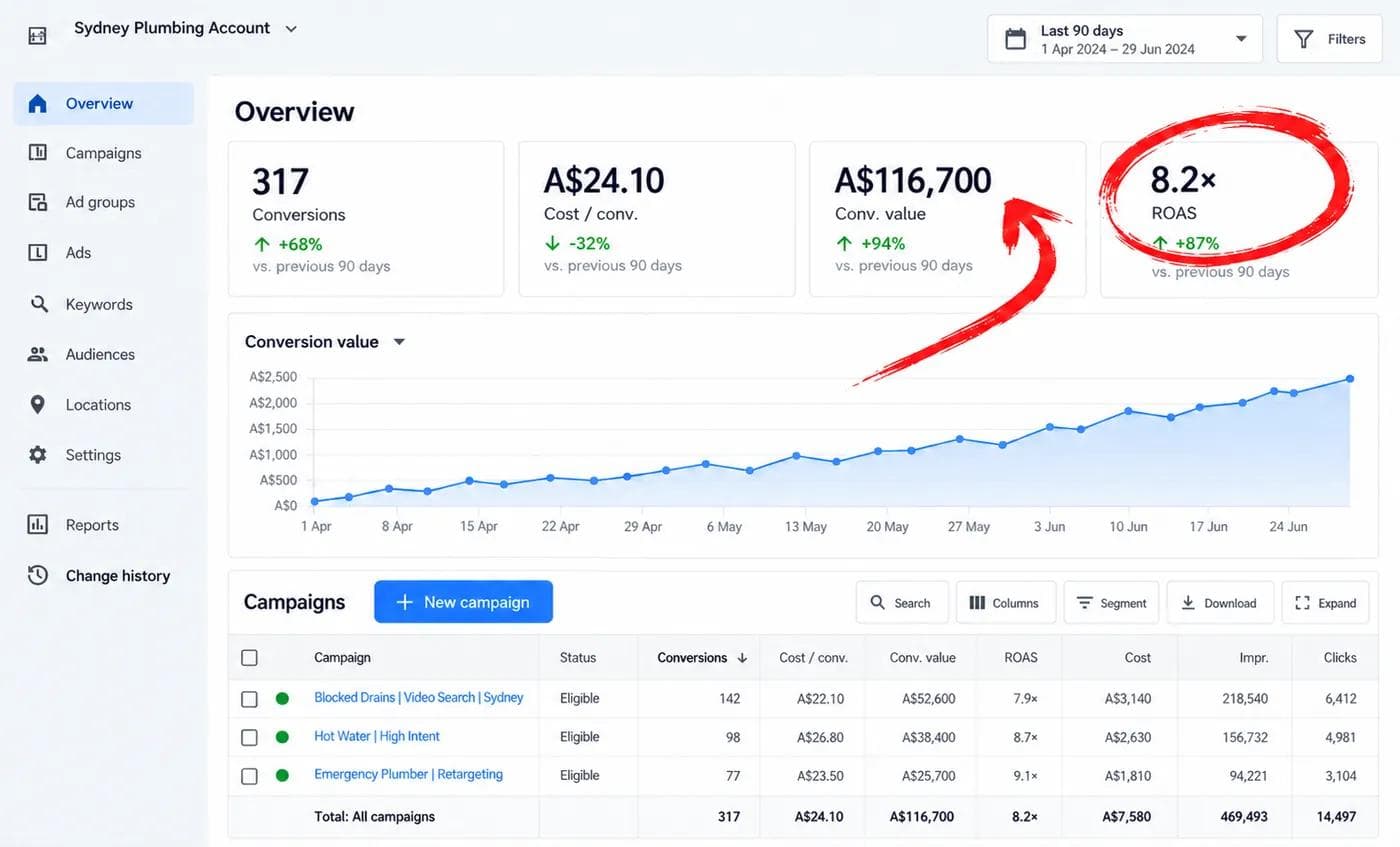Click the Overview home icon
This screenshot has height=847, width=1400.
(x=38, y=103)
